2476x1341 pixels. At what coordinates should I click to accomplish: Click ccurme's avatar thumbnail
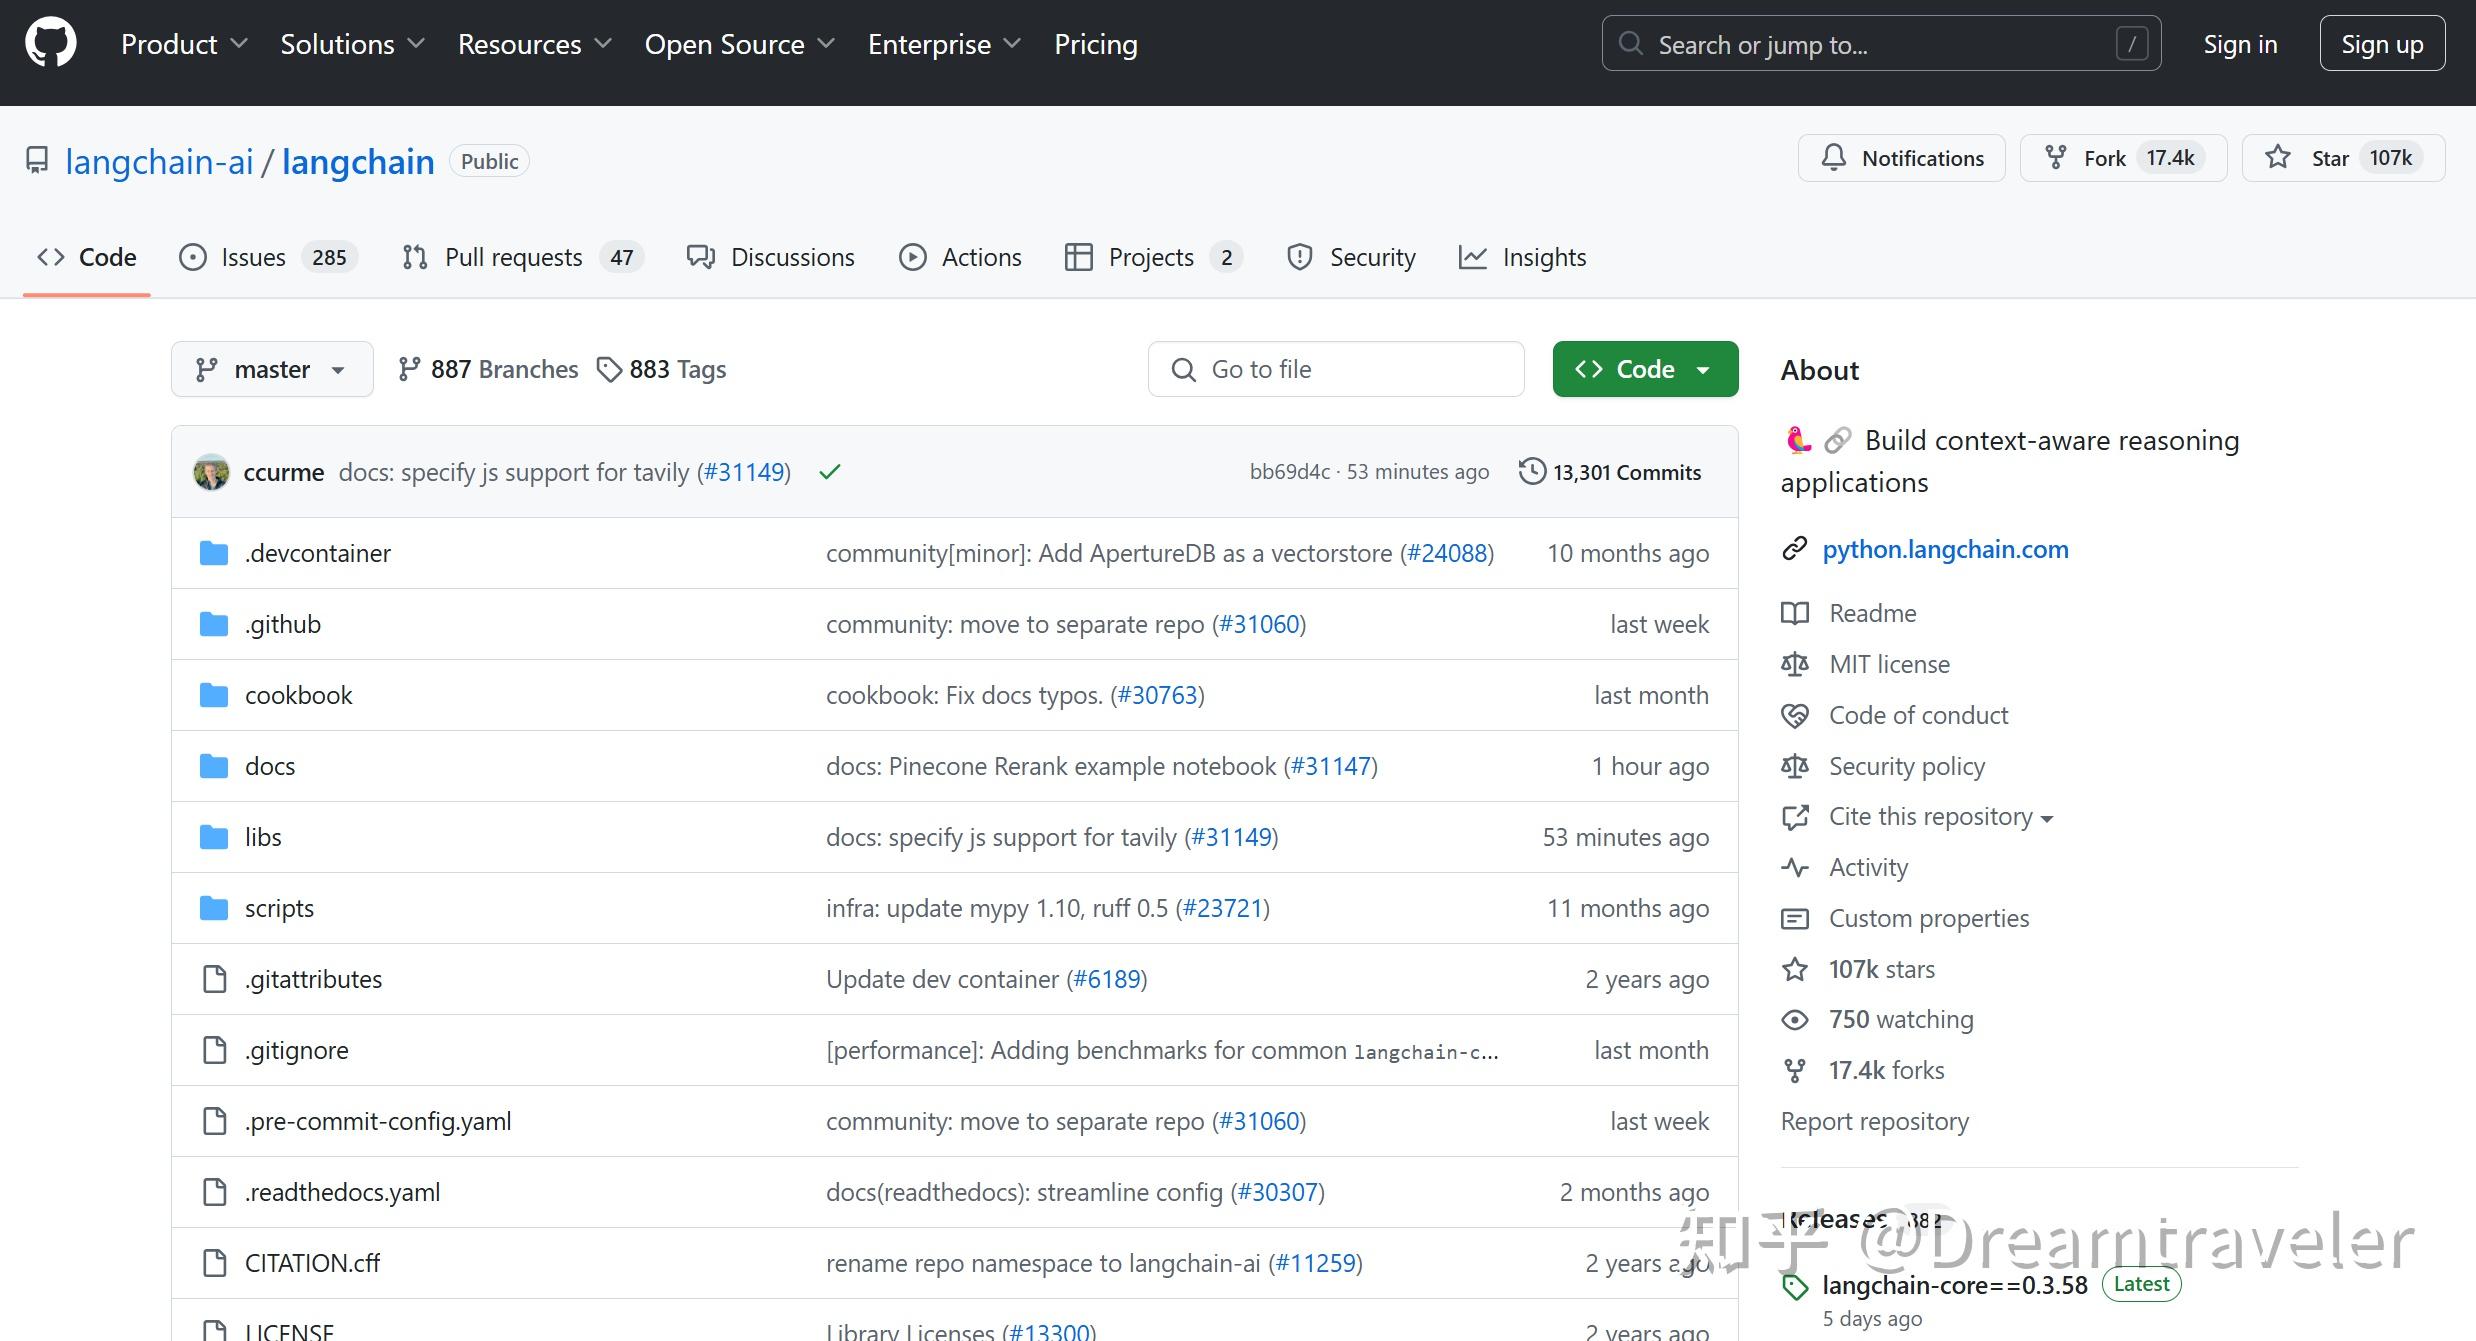(x=211, y=472)
